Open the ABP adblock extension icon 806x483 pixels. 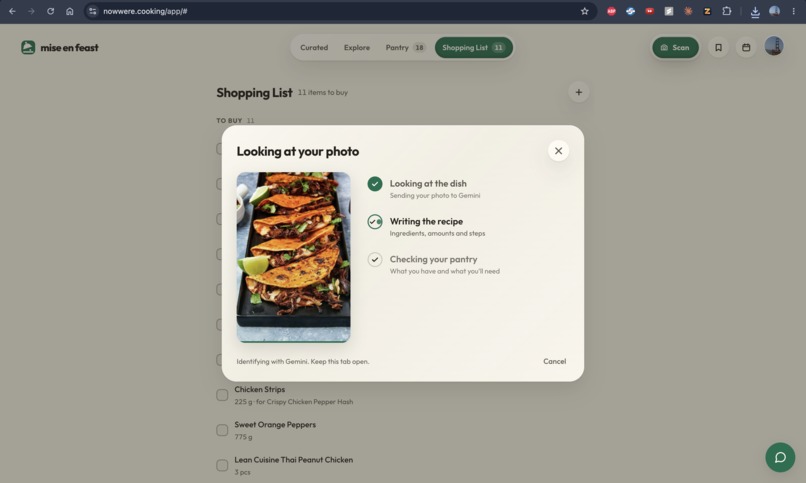611,11
